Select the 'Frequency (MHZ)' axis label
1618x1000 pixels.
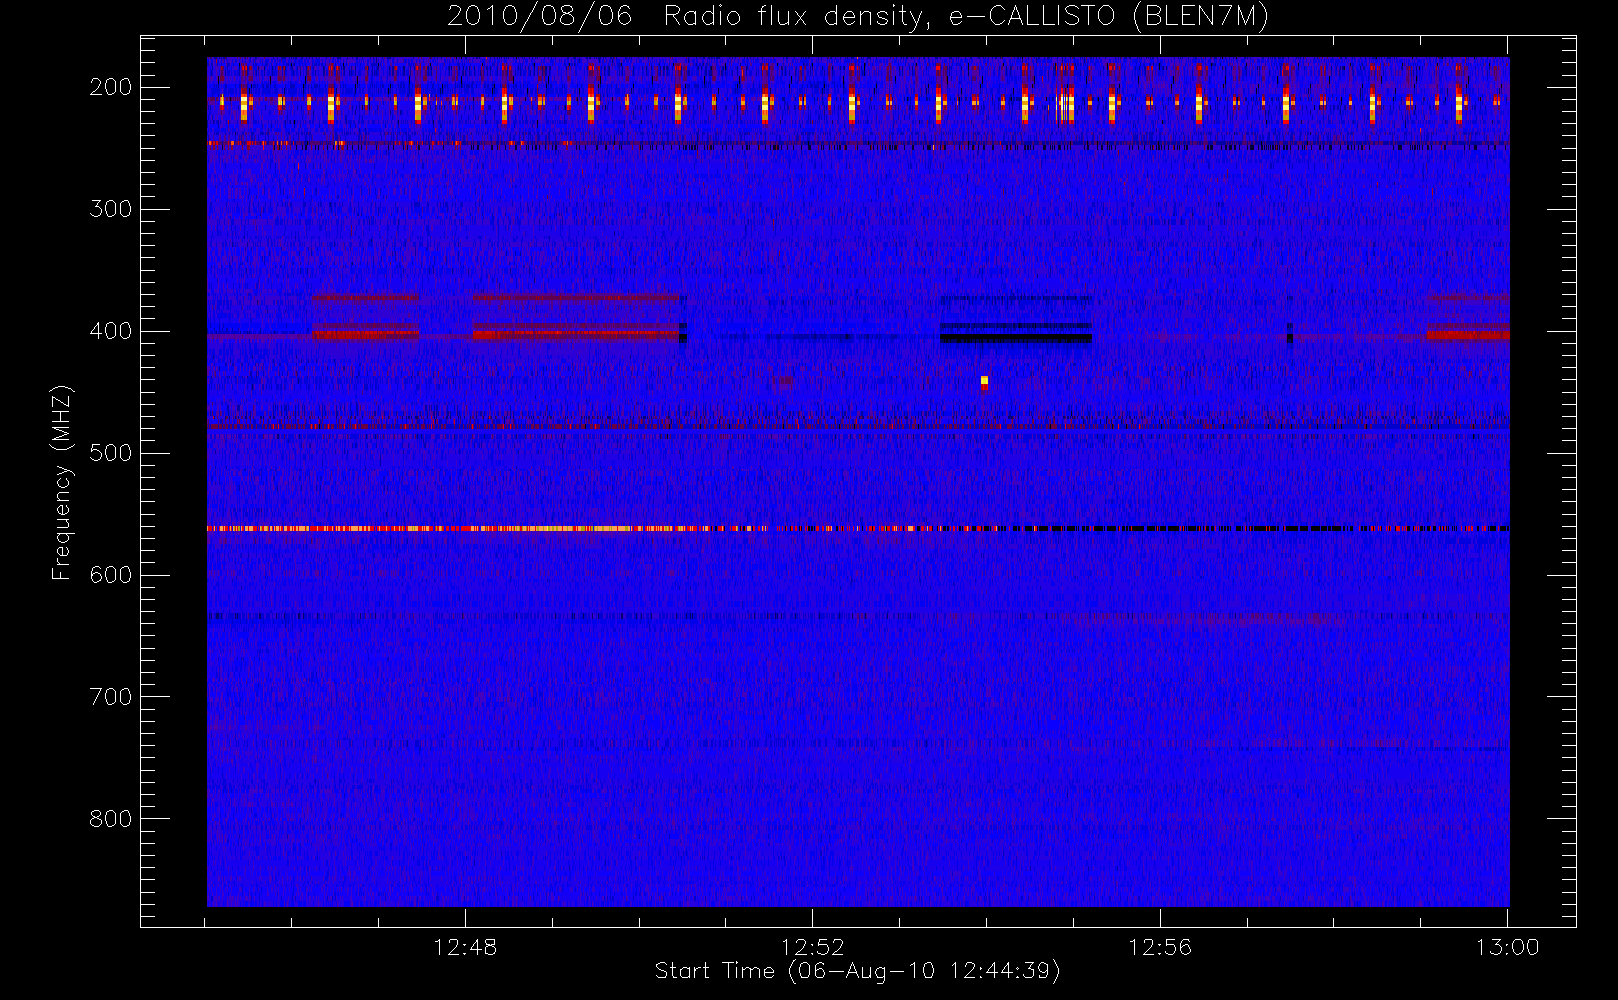click(62, 482)
